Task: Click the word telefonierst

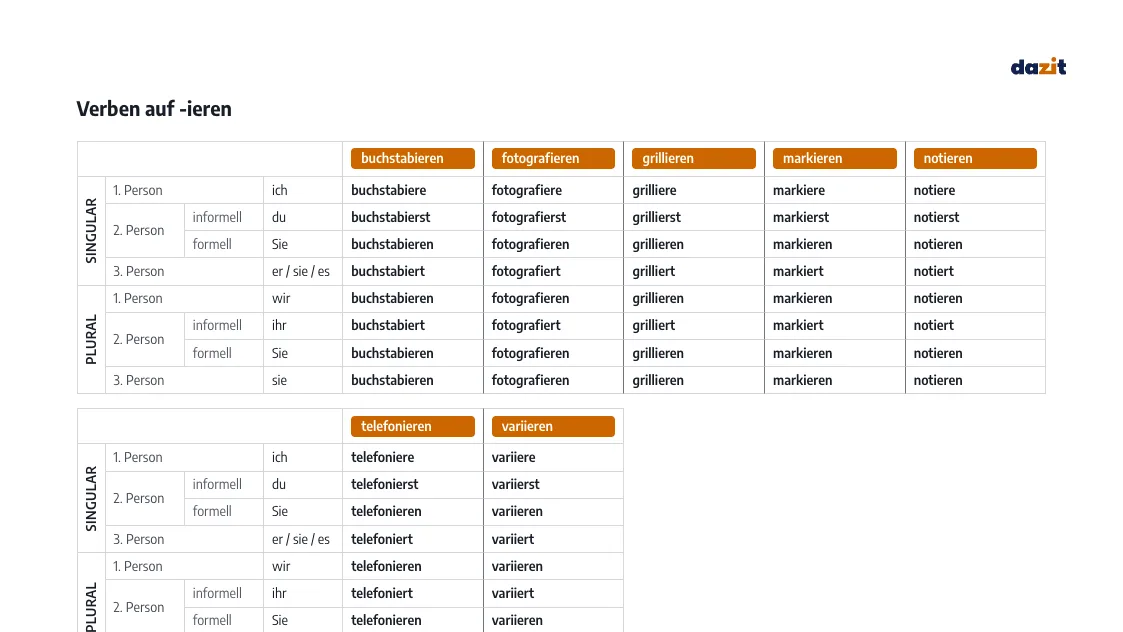Action: tap(385, 484)
